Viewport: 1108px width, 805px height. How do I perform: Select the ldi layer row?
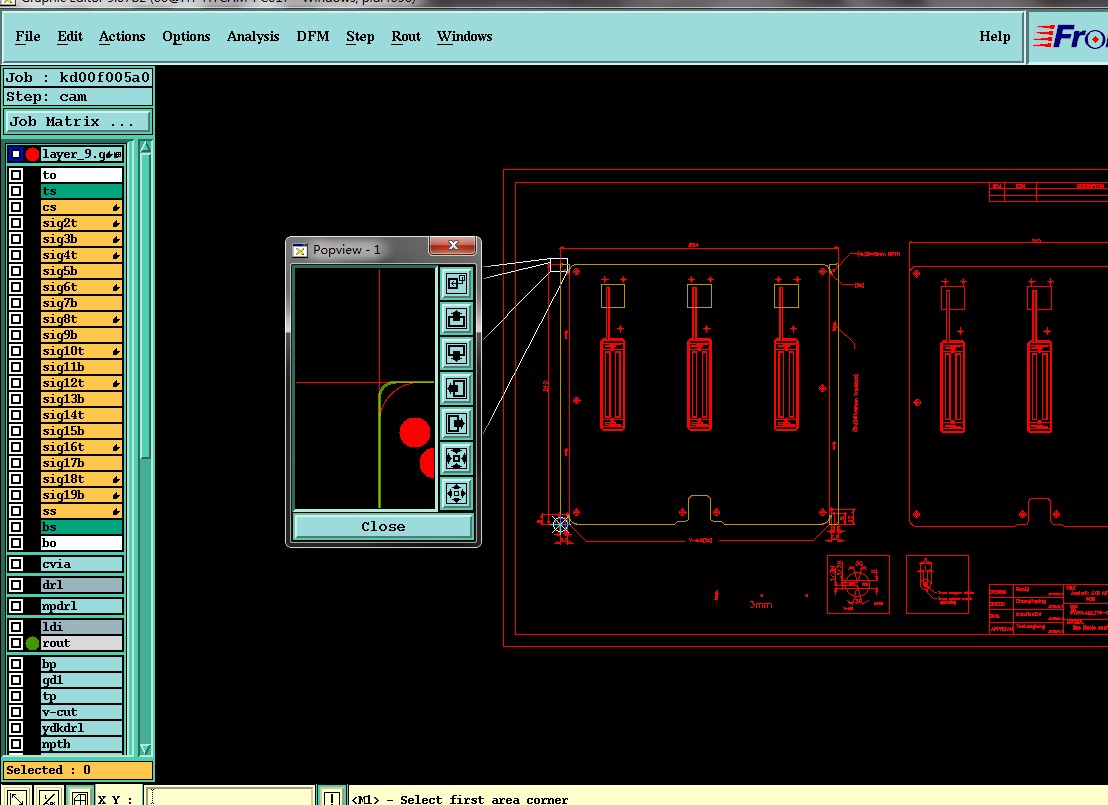81,627
